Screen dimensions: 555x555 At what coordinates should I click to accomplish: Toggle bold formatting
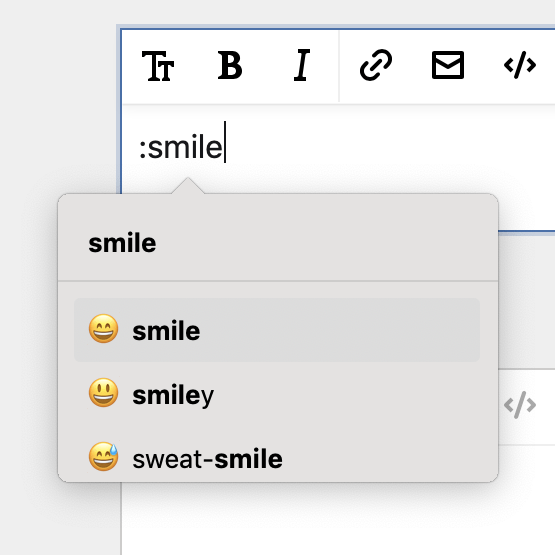pos(230,65)
